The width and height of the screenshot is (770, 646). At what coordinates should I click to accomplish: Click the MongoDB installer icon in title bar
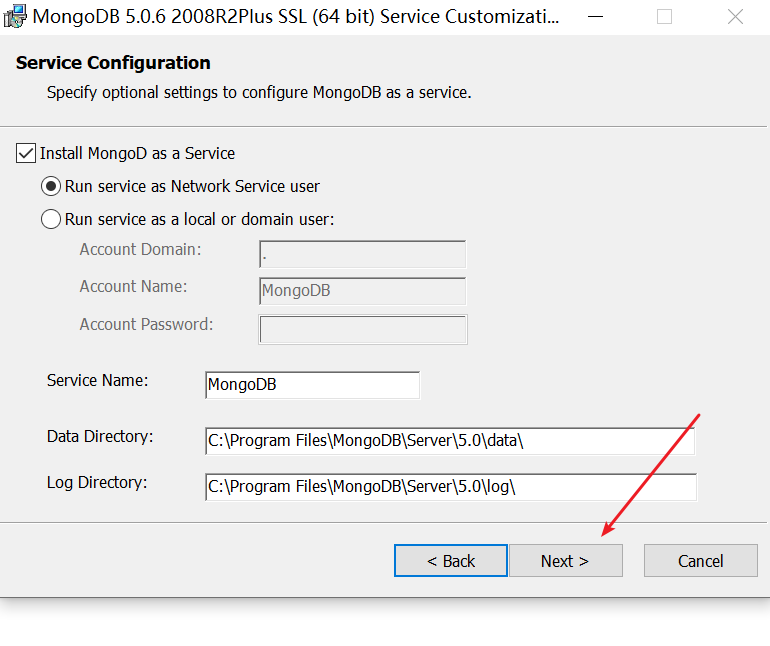[x=15, y=16]
